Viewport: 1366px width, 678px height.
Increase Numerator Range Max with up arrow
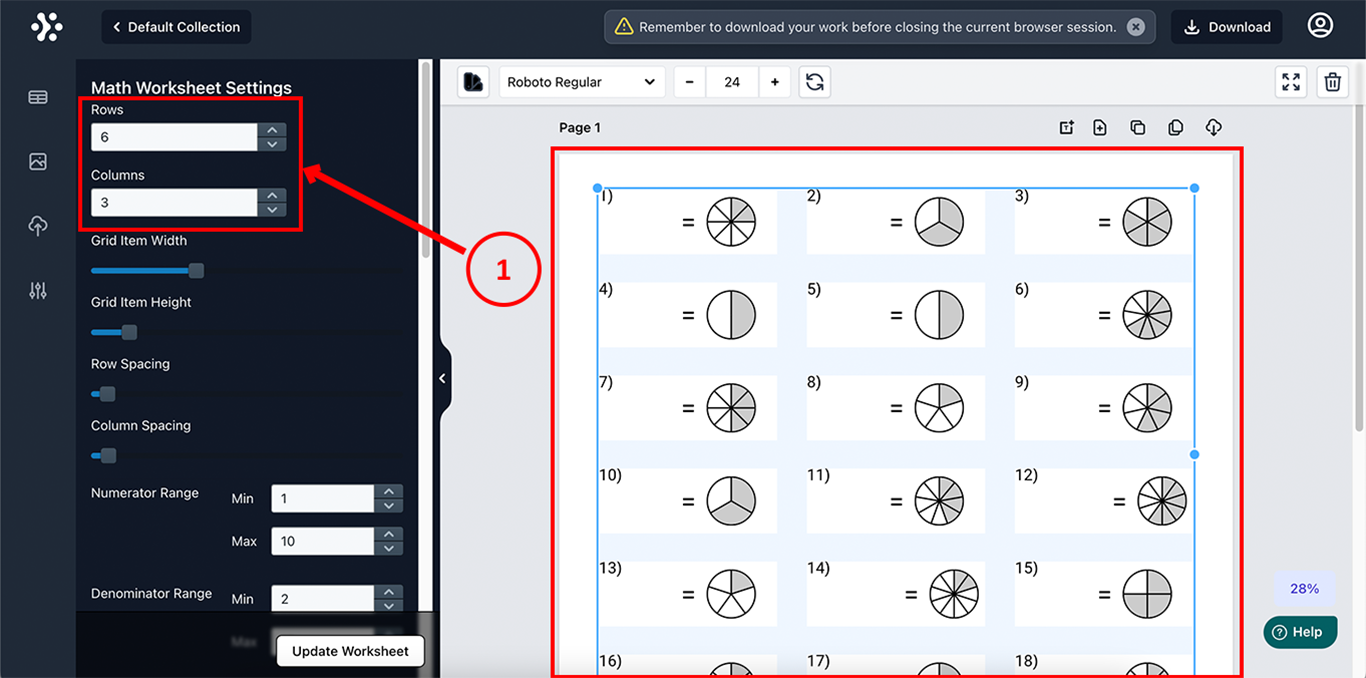coord(389,534)
